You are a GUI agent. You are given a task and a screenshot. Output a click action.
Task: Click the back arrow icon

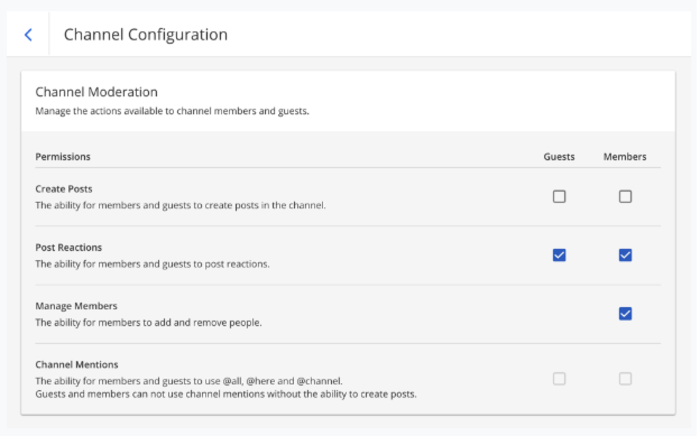28,35
